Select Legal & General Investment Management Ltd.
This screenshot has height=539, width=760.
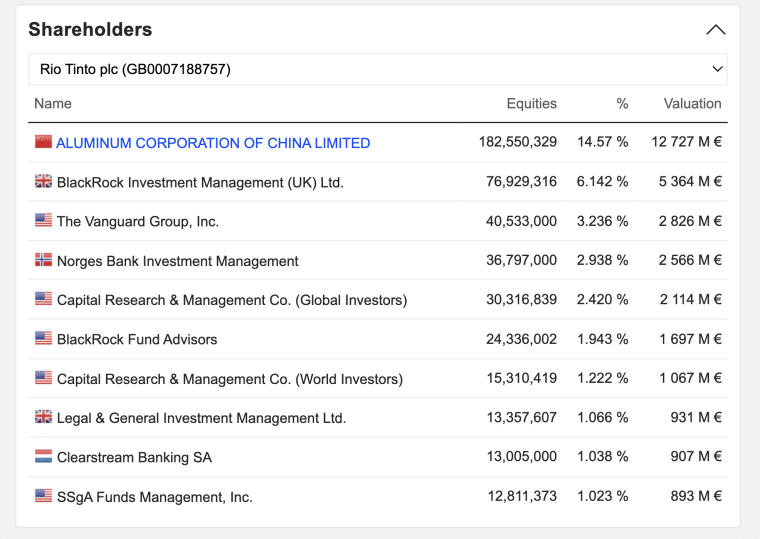click(x=201, y=418)
